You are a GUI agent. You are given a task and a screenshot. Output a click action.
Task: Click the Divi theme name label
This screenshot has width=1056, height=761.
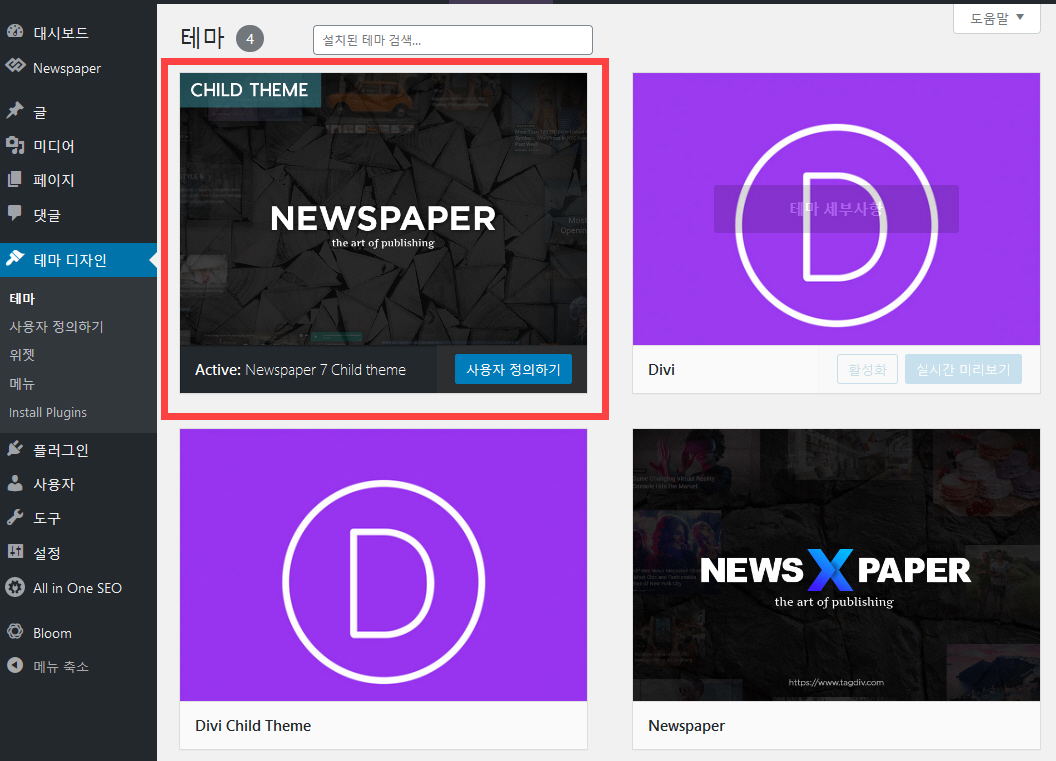[661, 370]
